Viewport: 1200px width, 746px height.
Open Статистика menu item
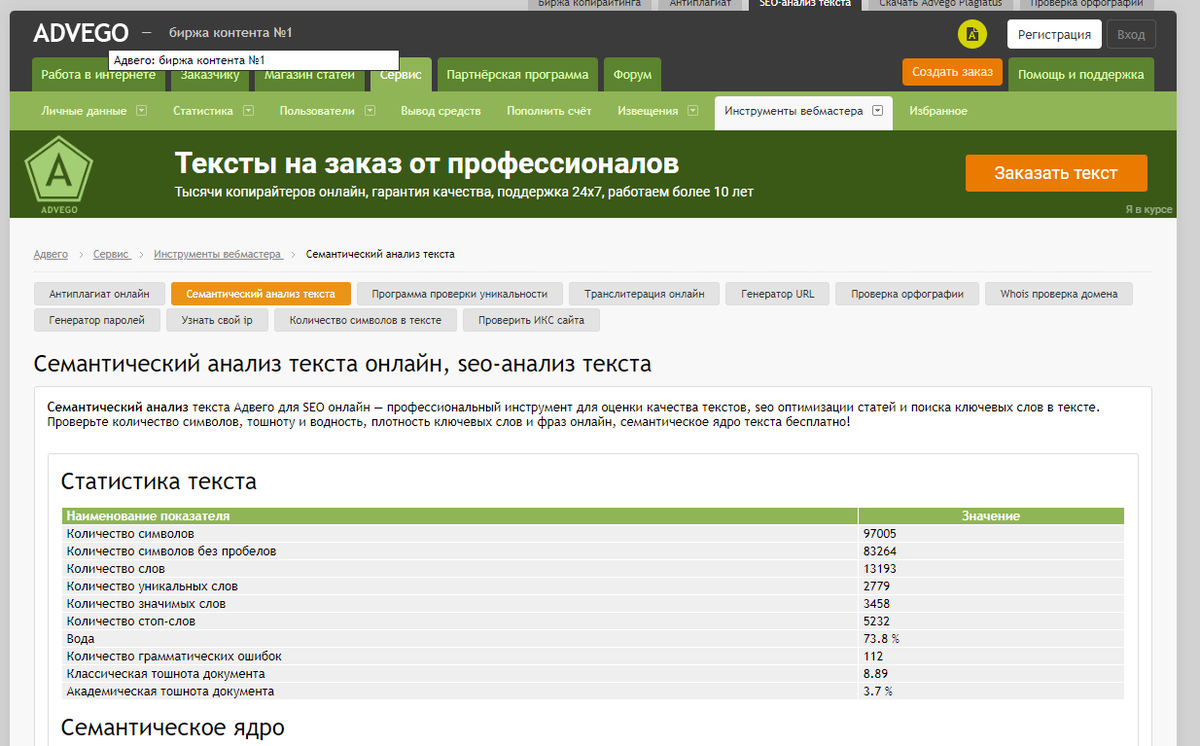[203, 111]
